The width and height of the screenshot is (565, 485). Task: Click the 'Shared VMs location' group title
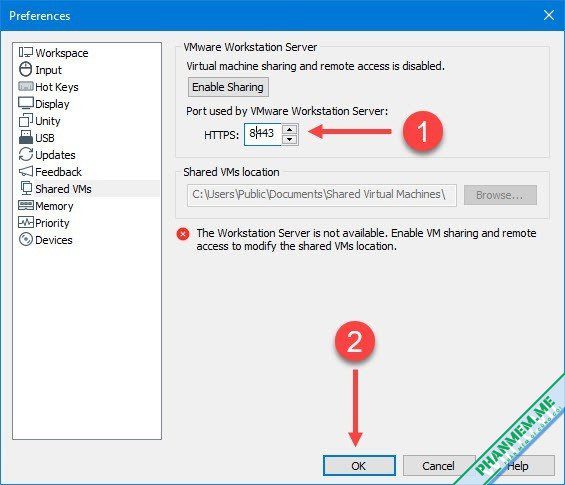(231, 172)
